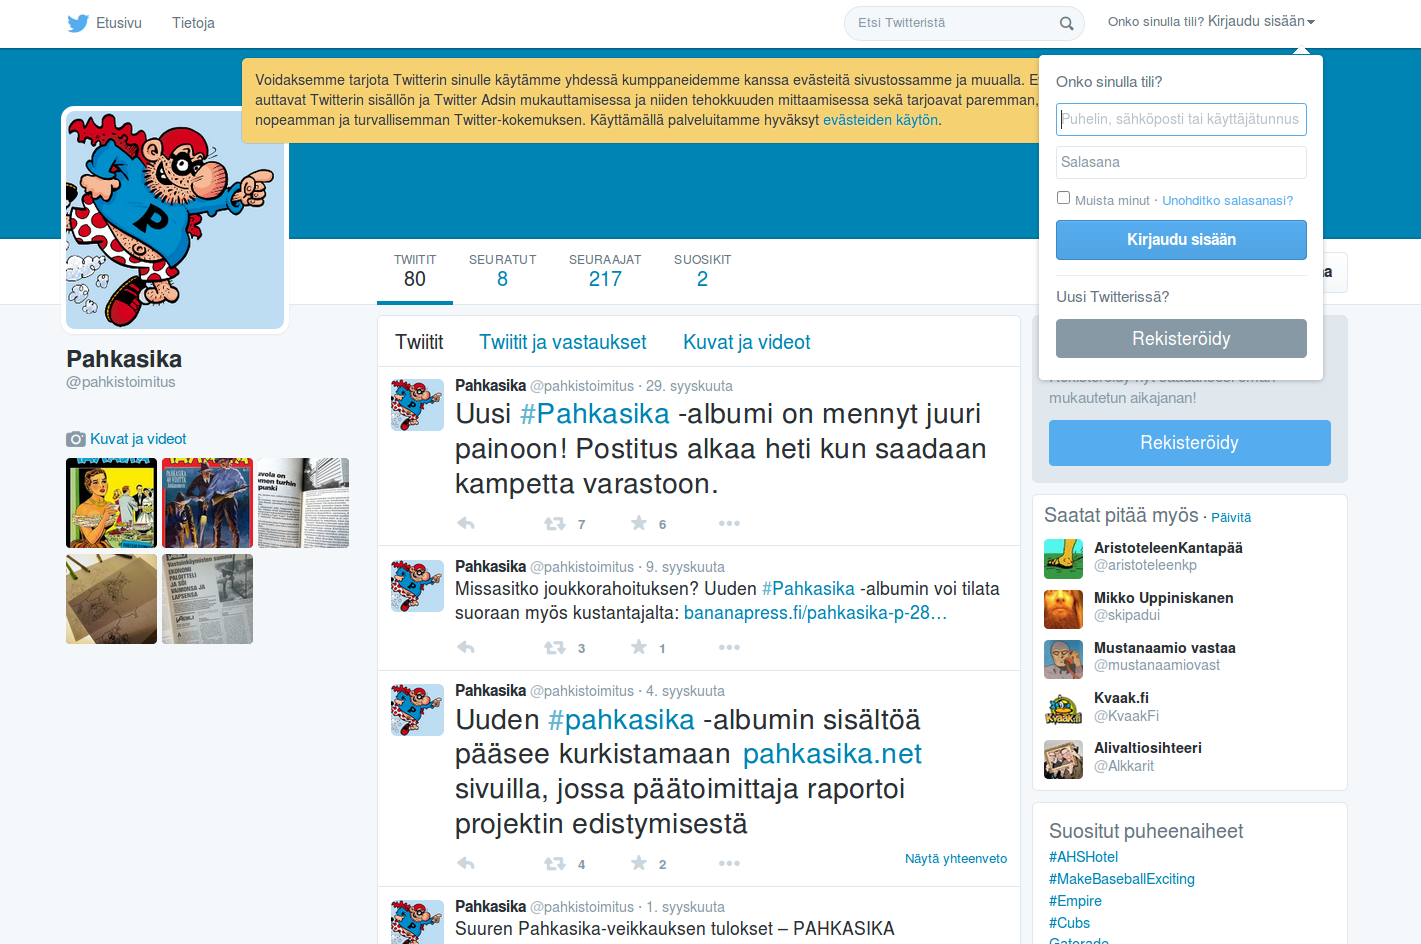Click Pahkasika avatar on 29. syyskuuta tweet
Image resolution: width=1421 pixels, height=944 pixels.
[417, 405]
